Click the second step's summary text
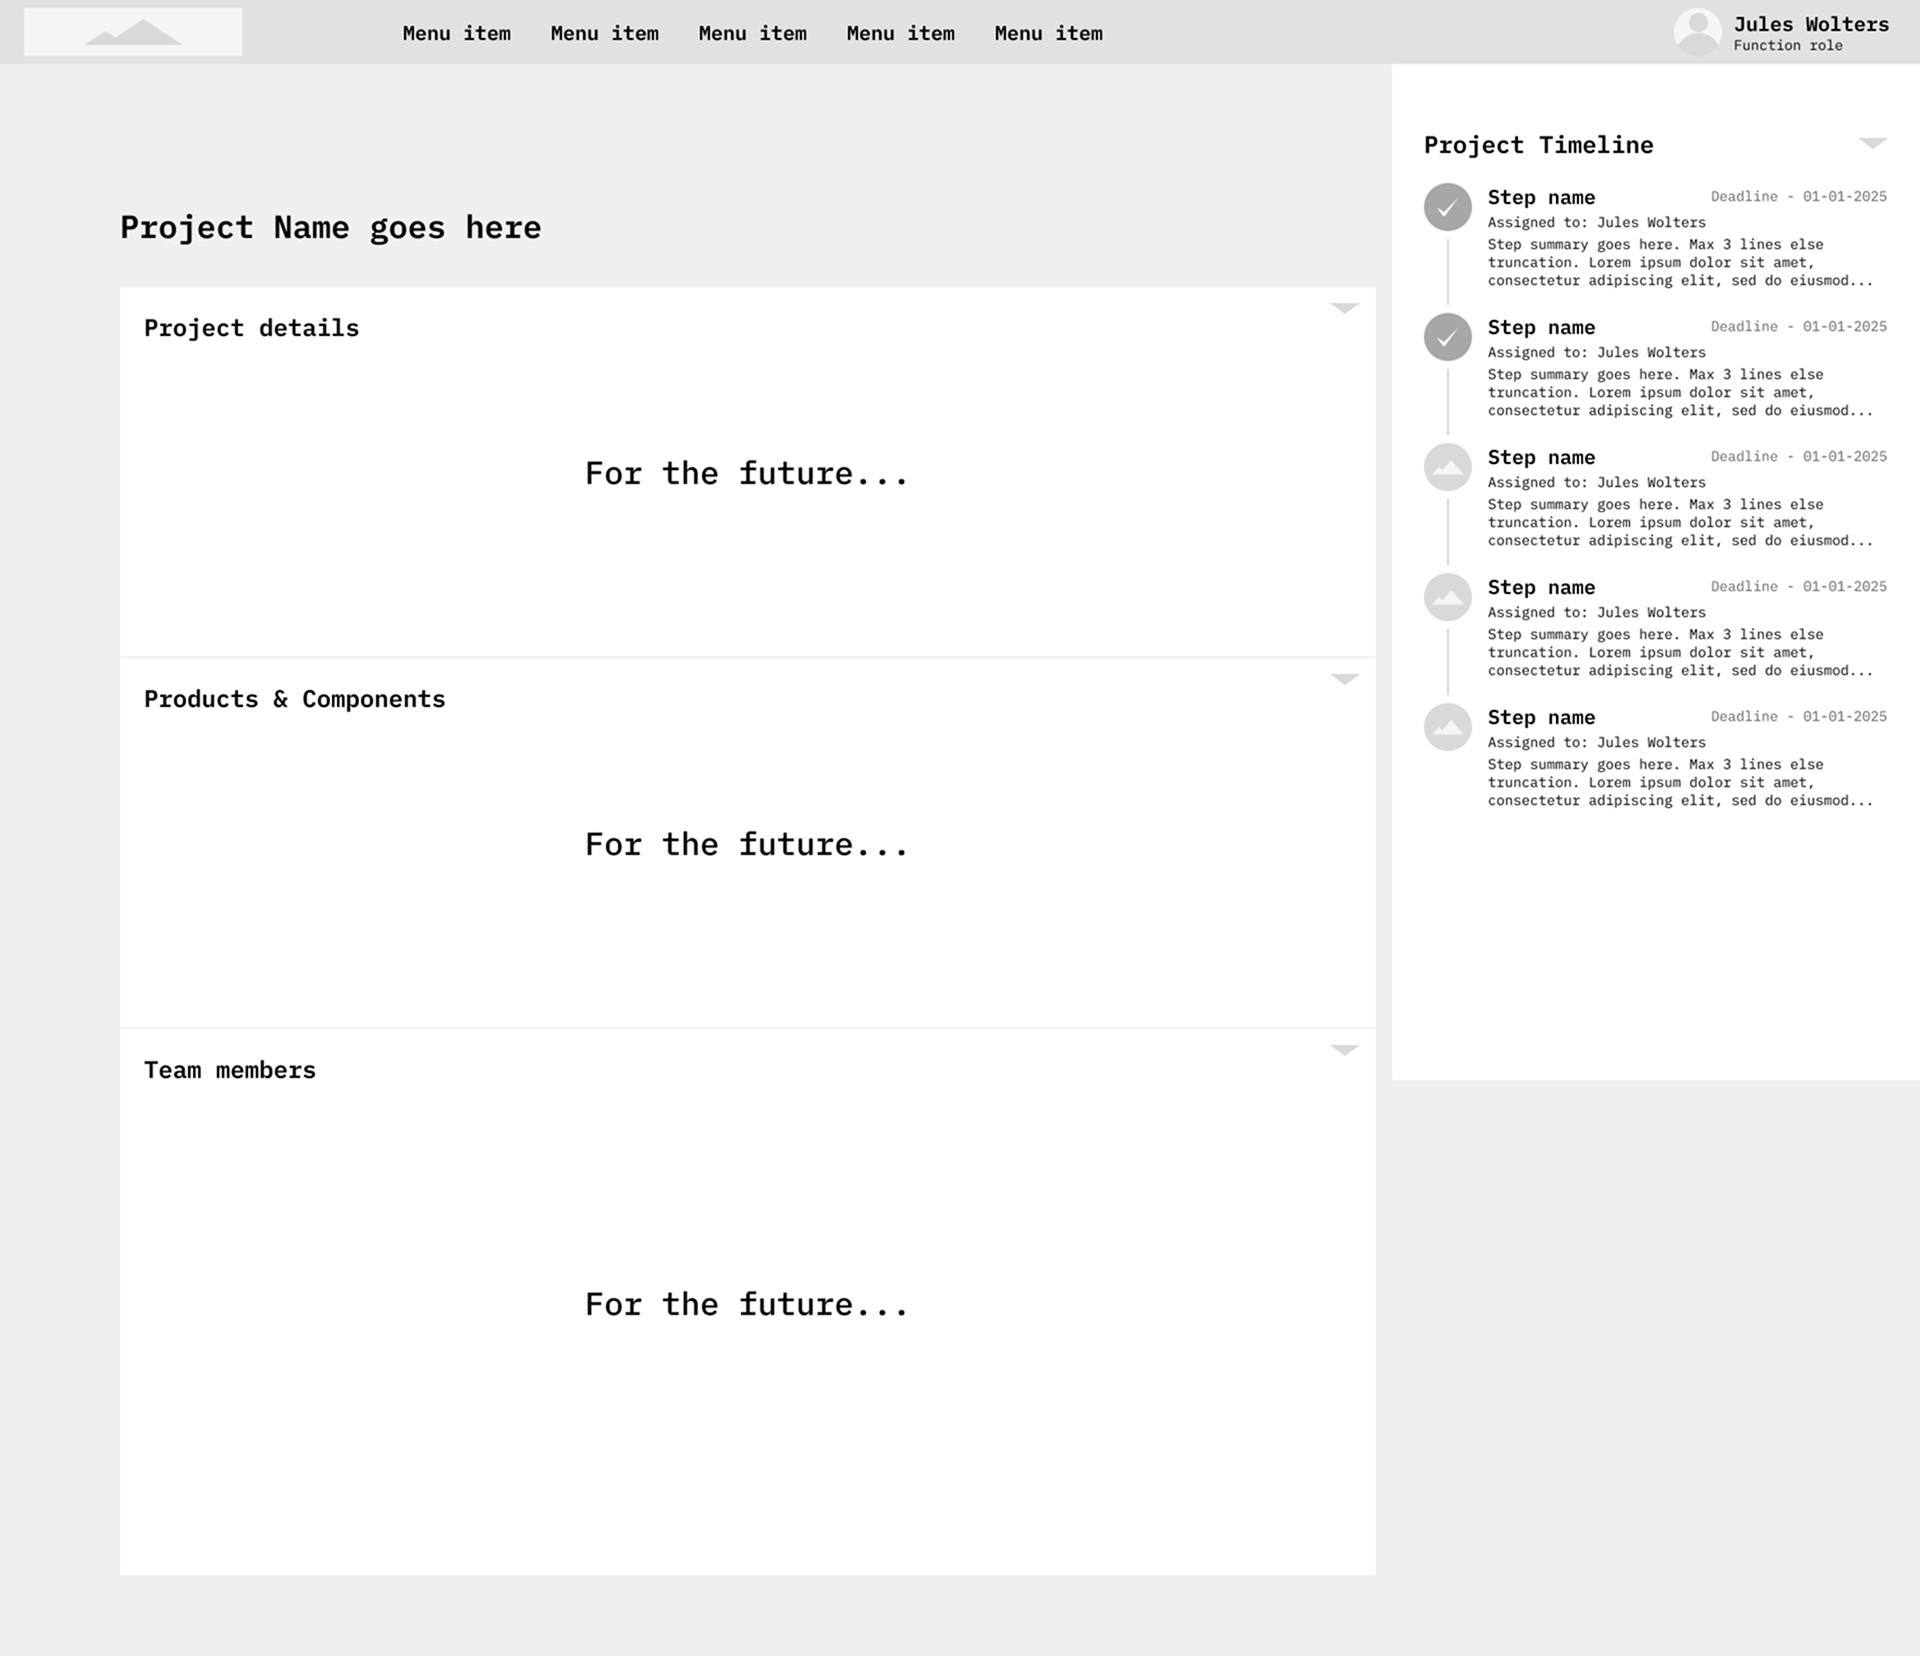 (1680, 393)
